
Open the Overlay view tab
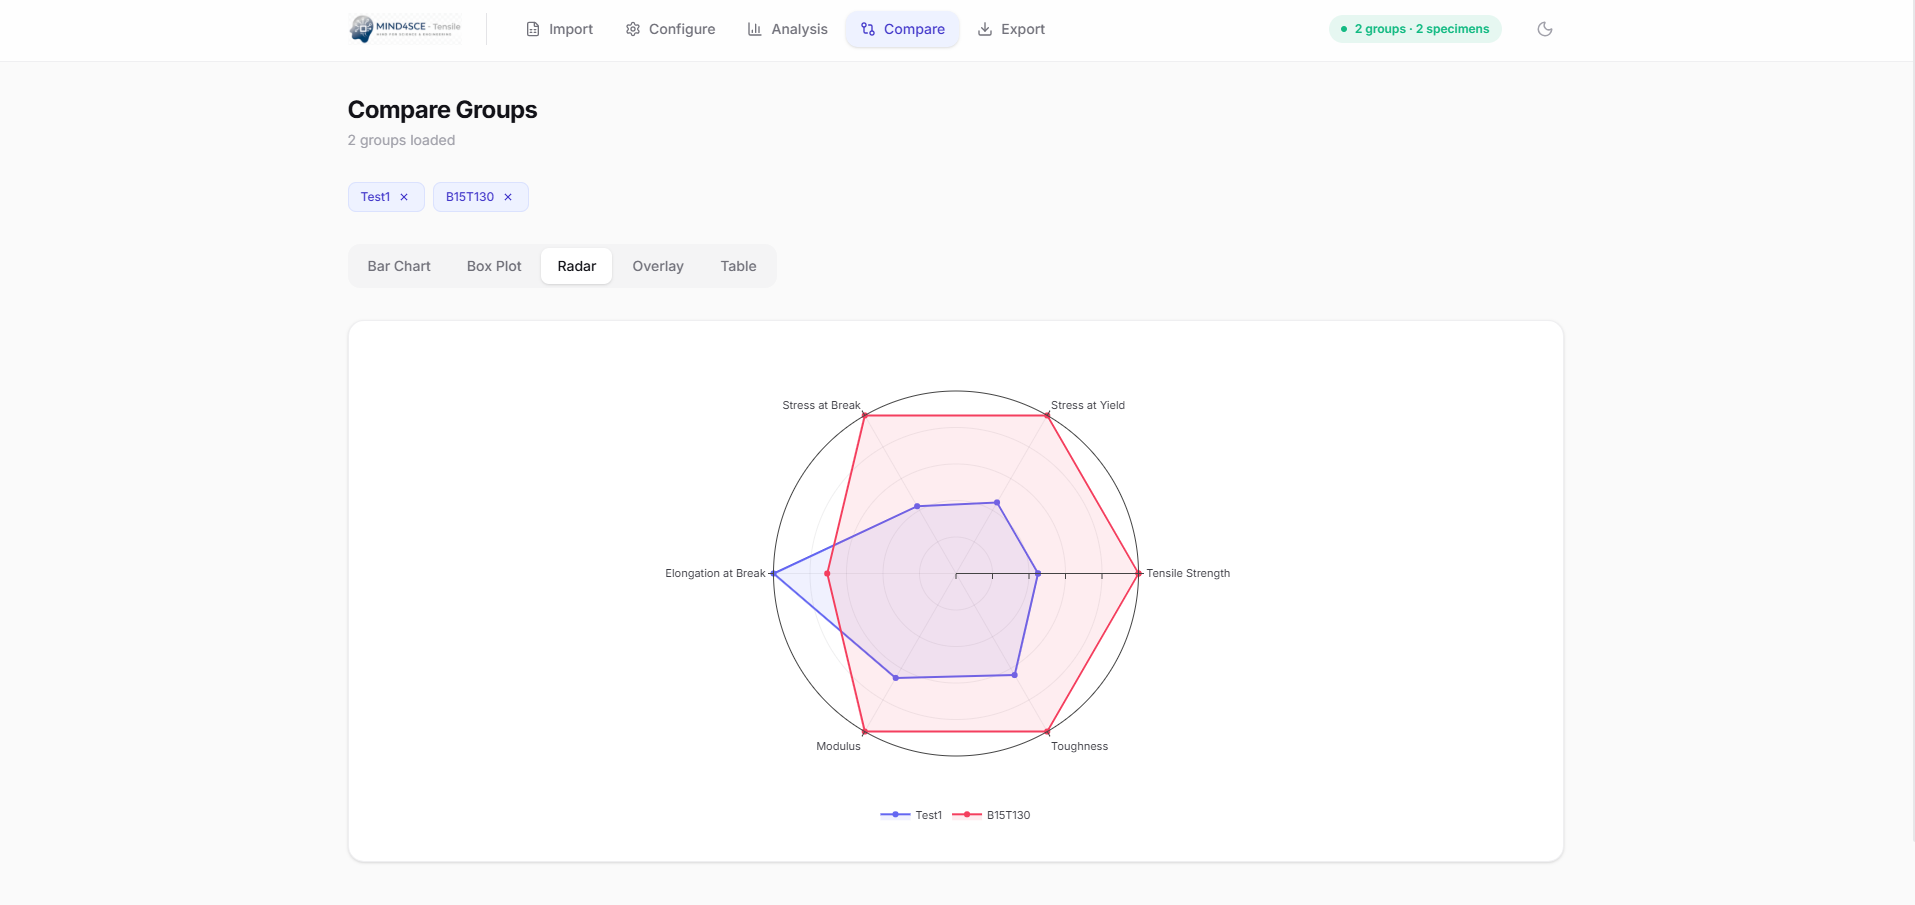tap(658, 266)
